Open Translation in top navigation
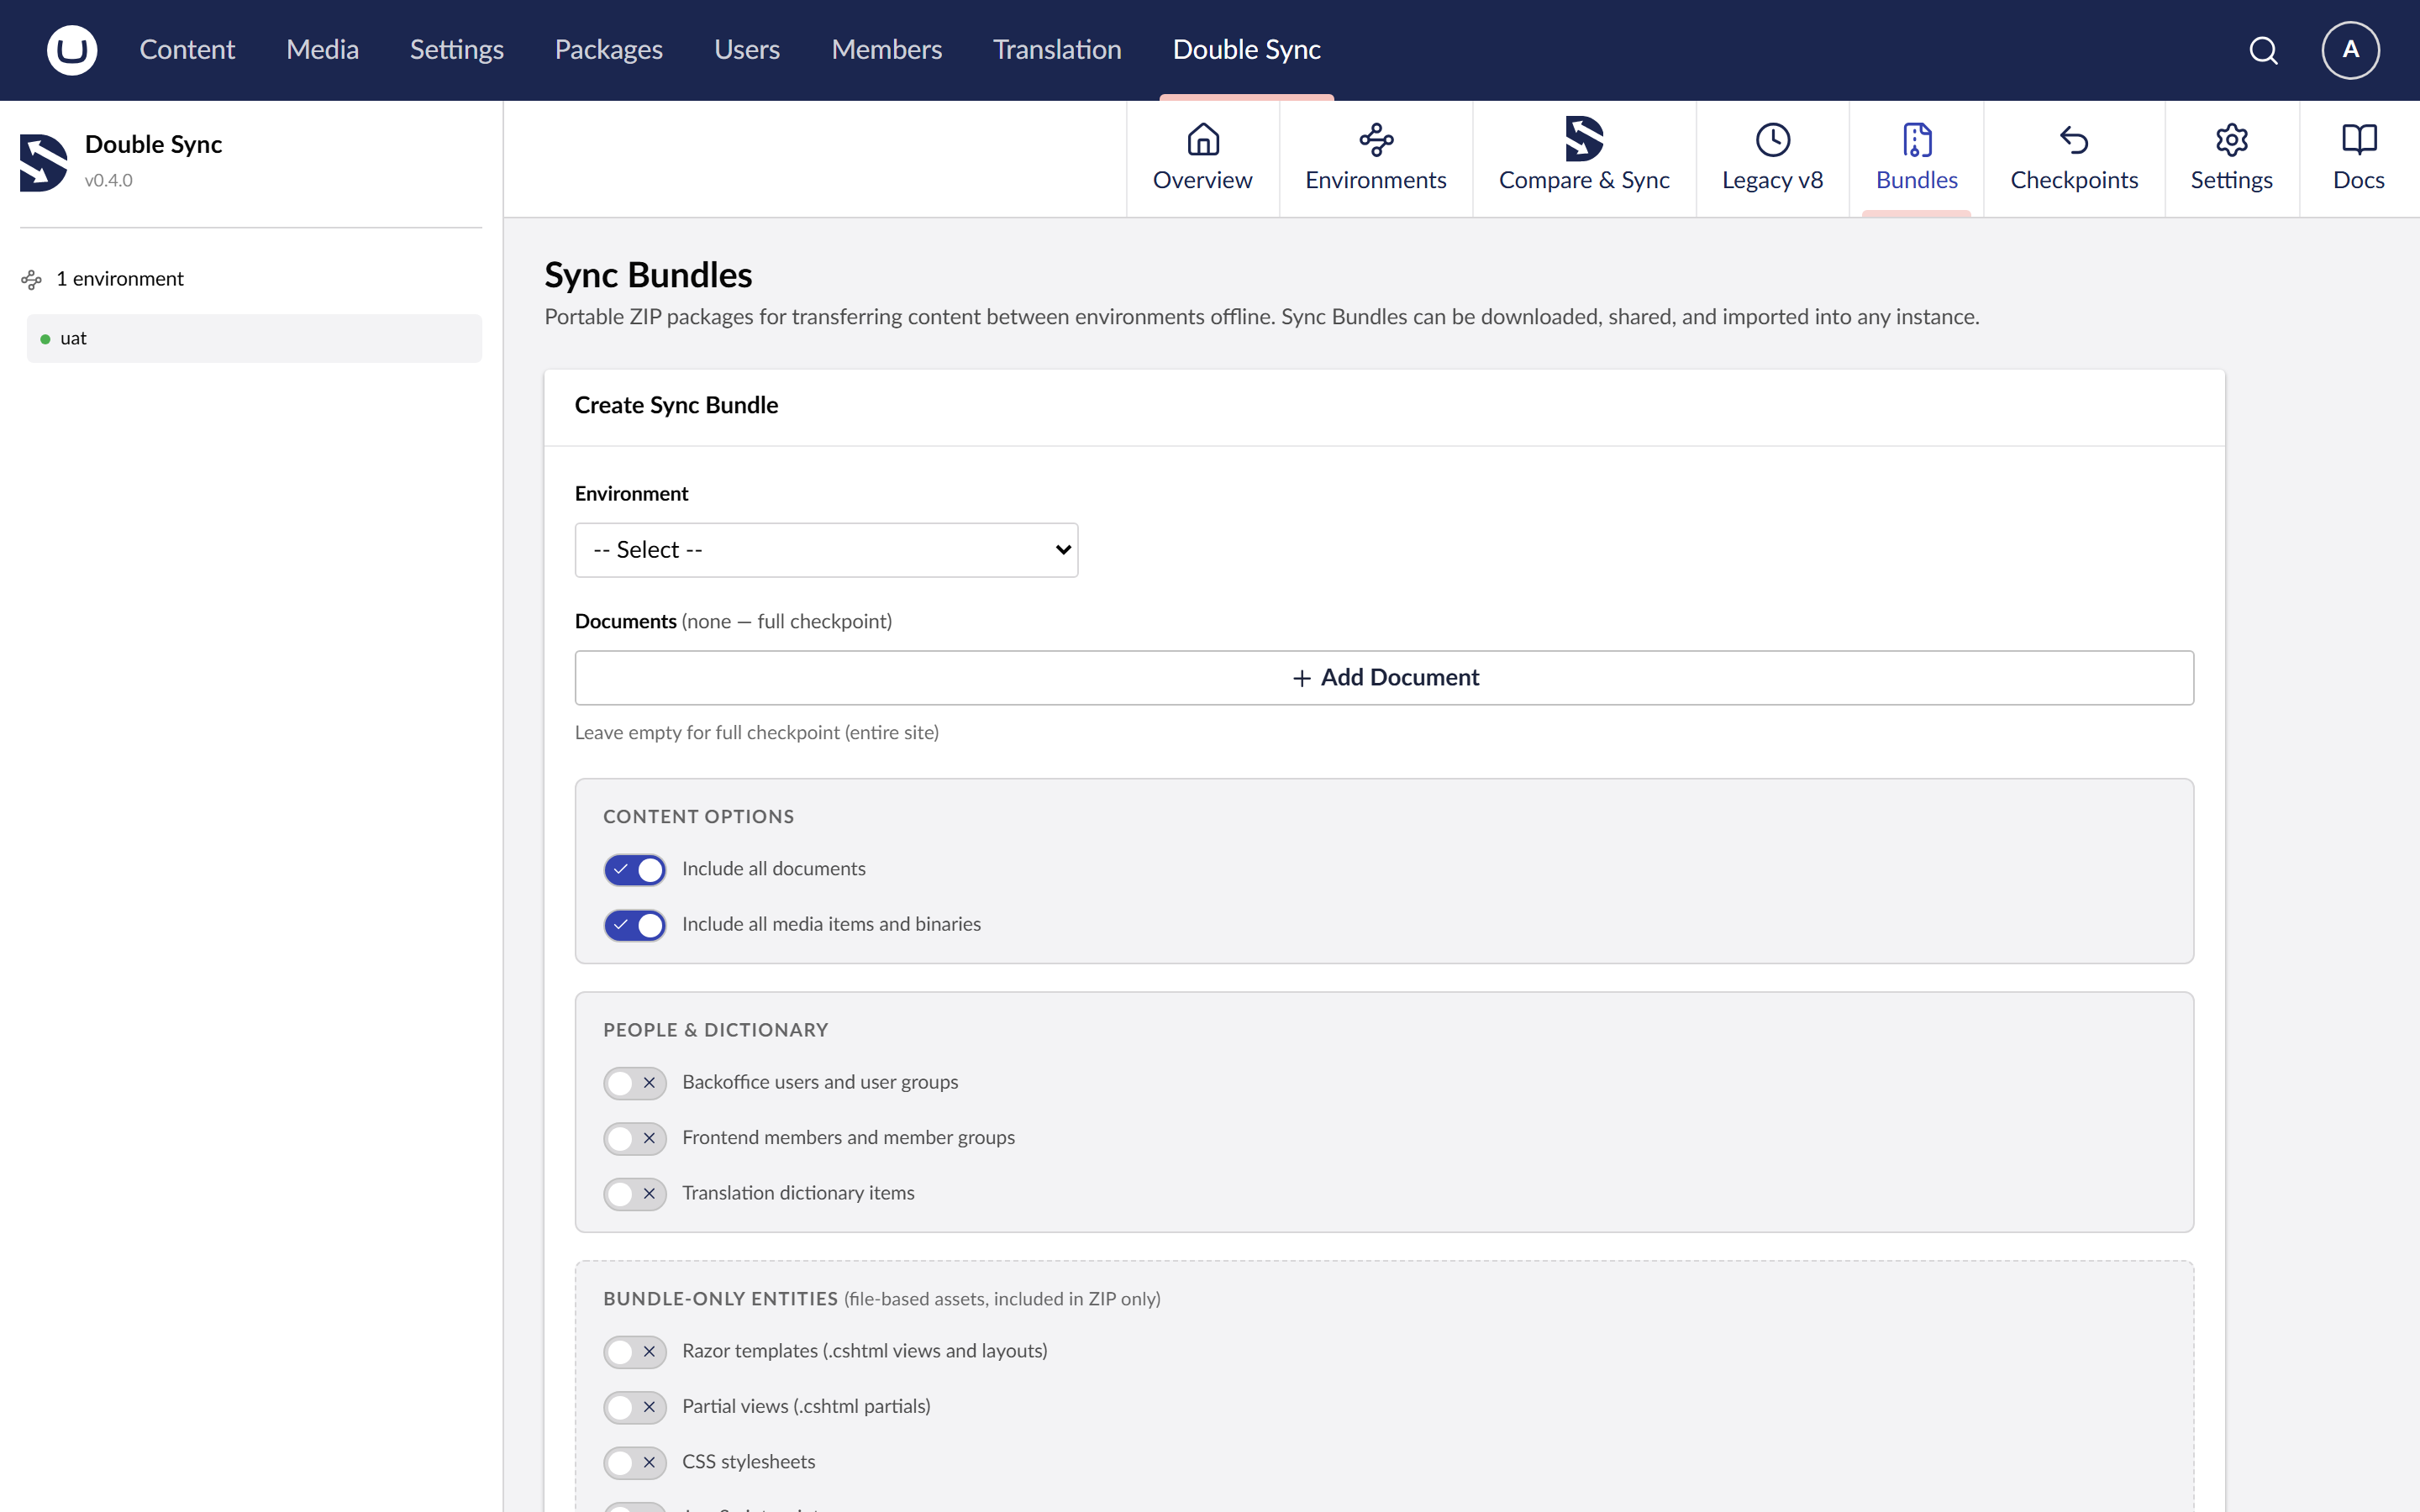Viewport: 2420px width, 1512px height. coord(1057,50)
